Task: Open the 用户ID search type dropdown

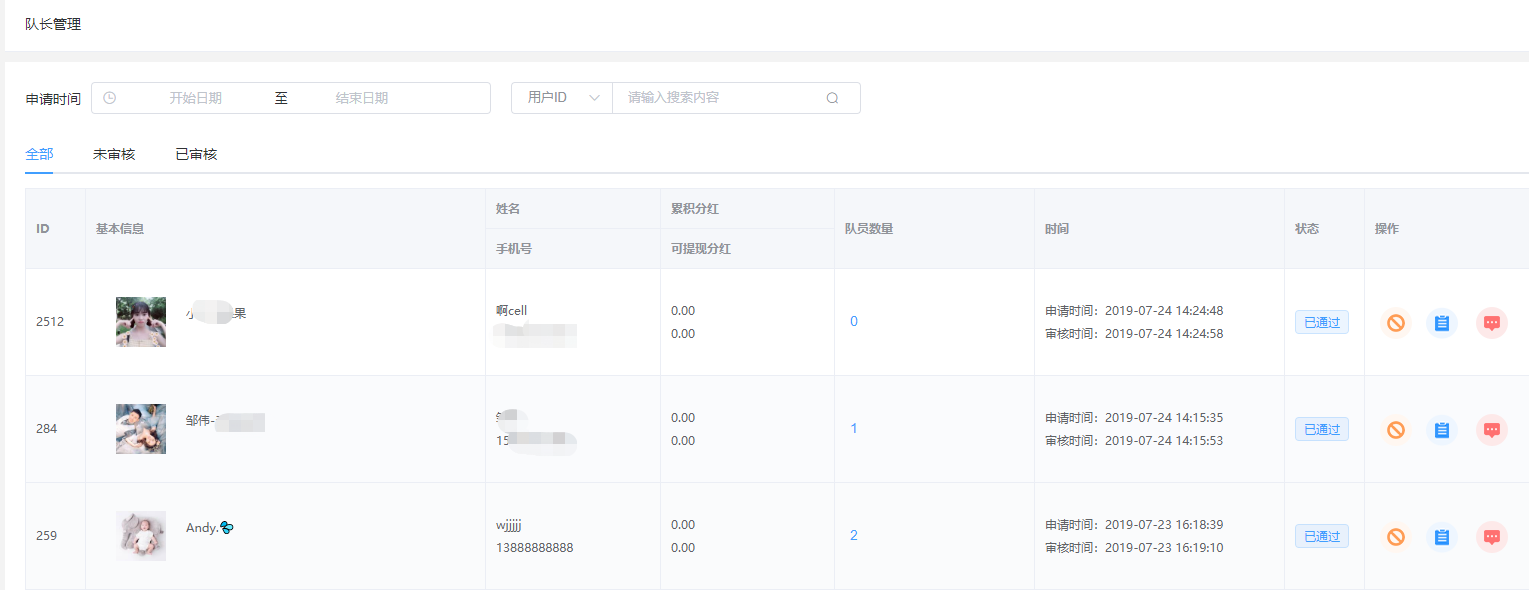Action: click(562, 98)
